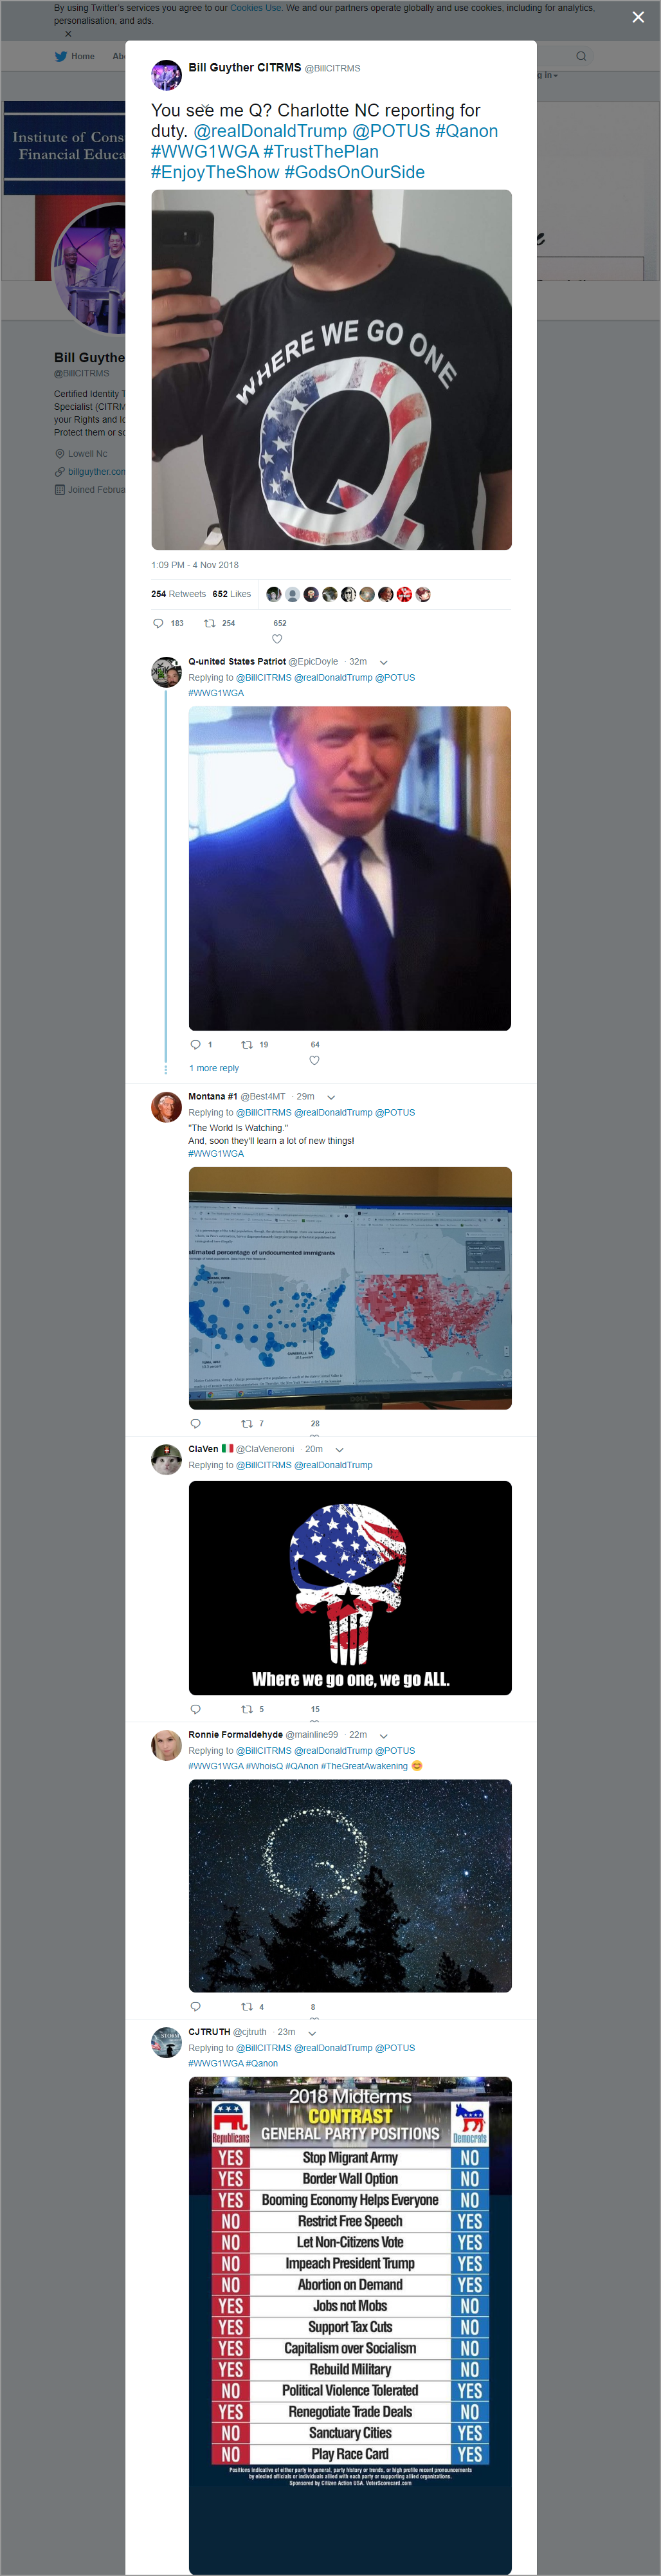The height and width of the screenshot is (2576, 661).
Task: Show the 1 more reply link
Action: [214, 1068]
